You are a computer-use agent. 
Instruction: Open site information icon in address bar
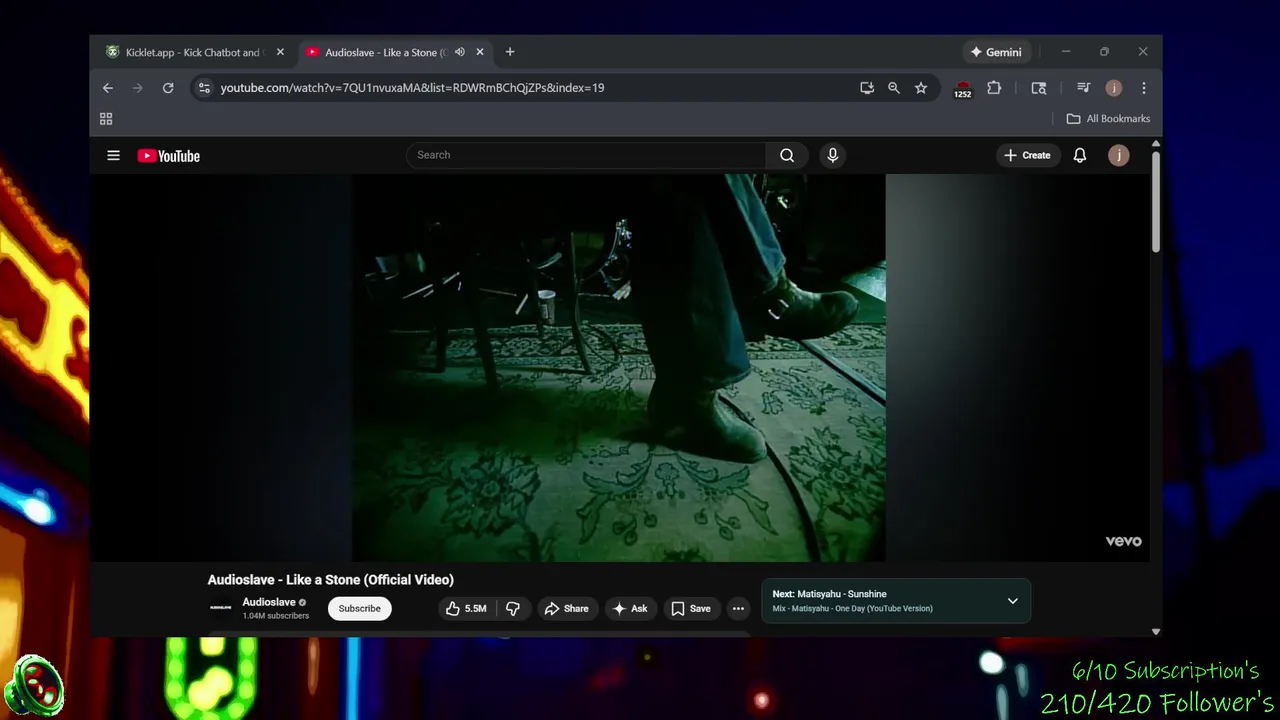click(x=204, y=88)
